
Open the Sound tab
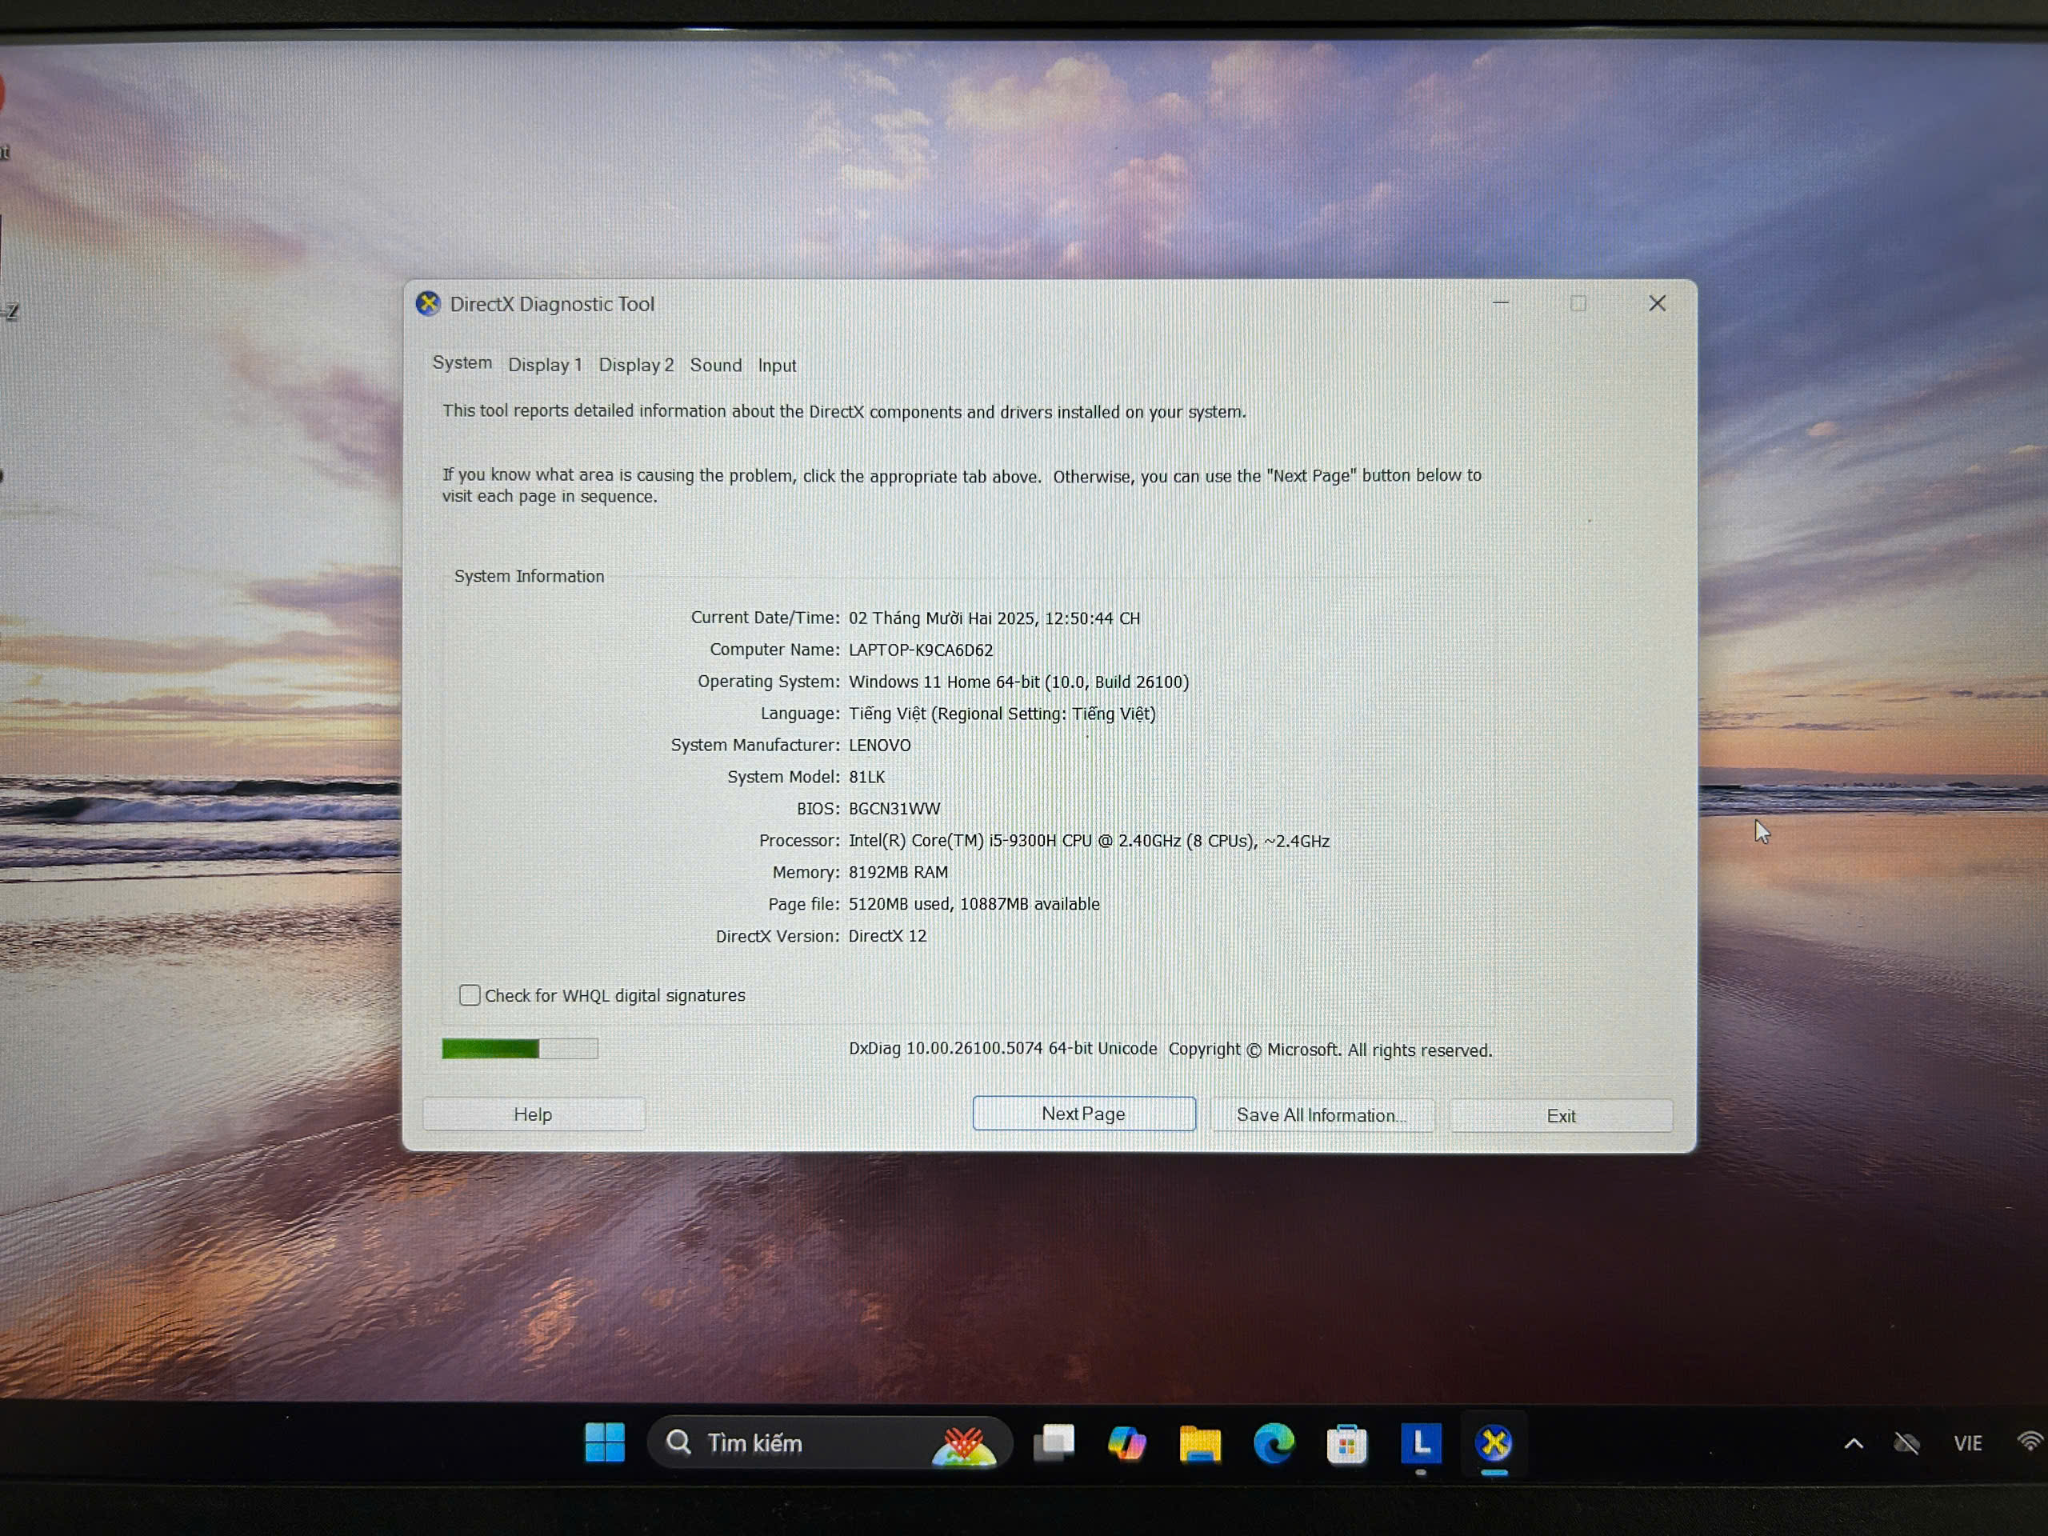click(715, 365)
